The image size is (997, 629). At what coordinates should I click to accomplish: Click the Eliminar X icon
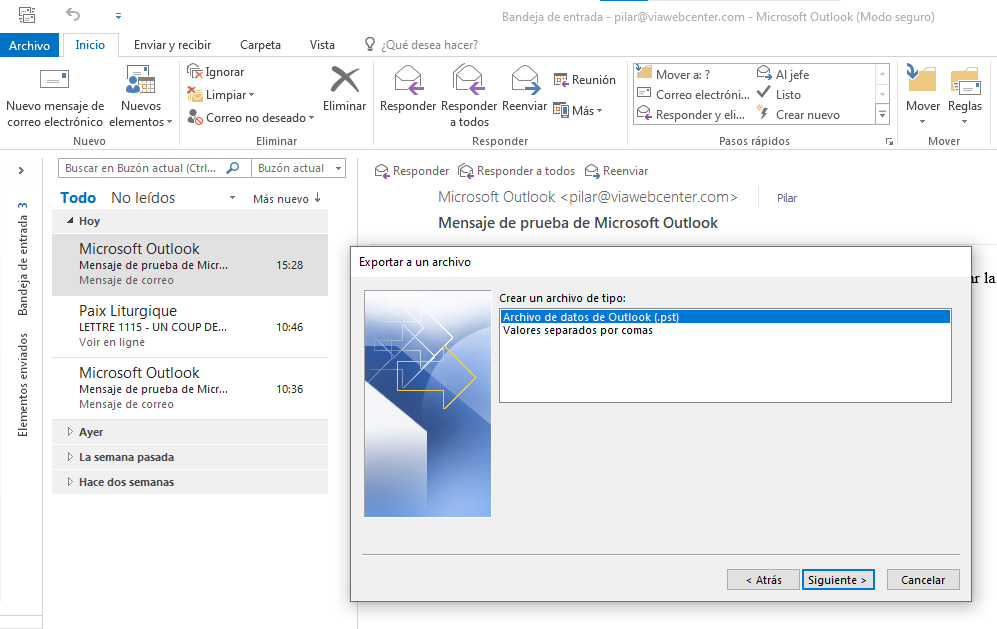(x=345, y=80)
